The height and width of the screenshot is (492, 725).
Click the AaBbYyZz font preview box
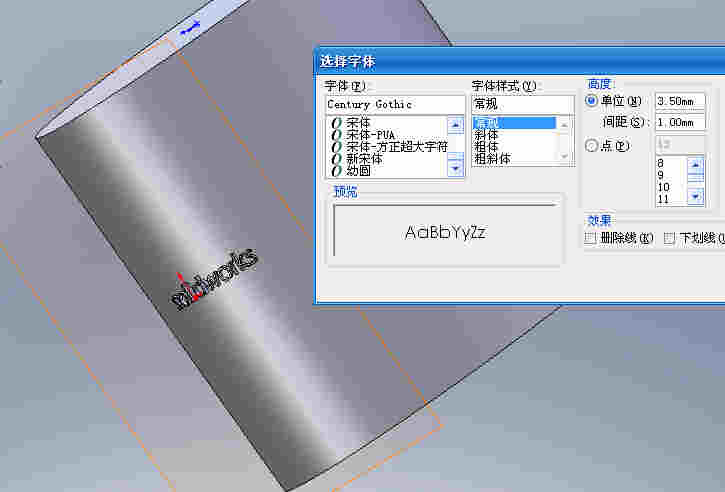click(445, 231)
